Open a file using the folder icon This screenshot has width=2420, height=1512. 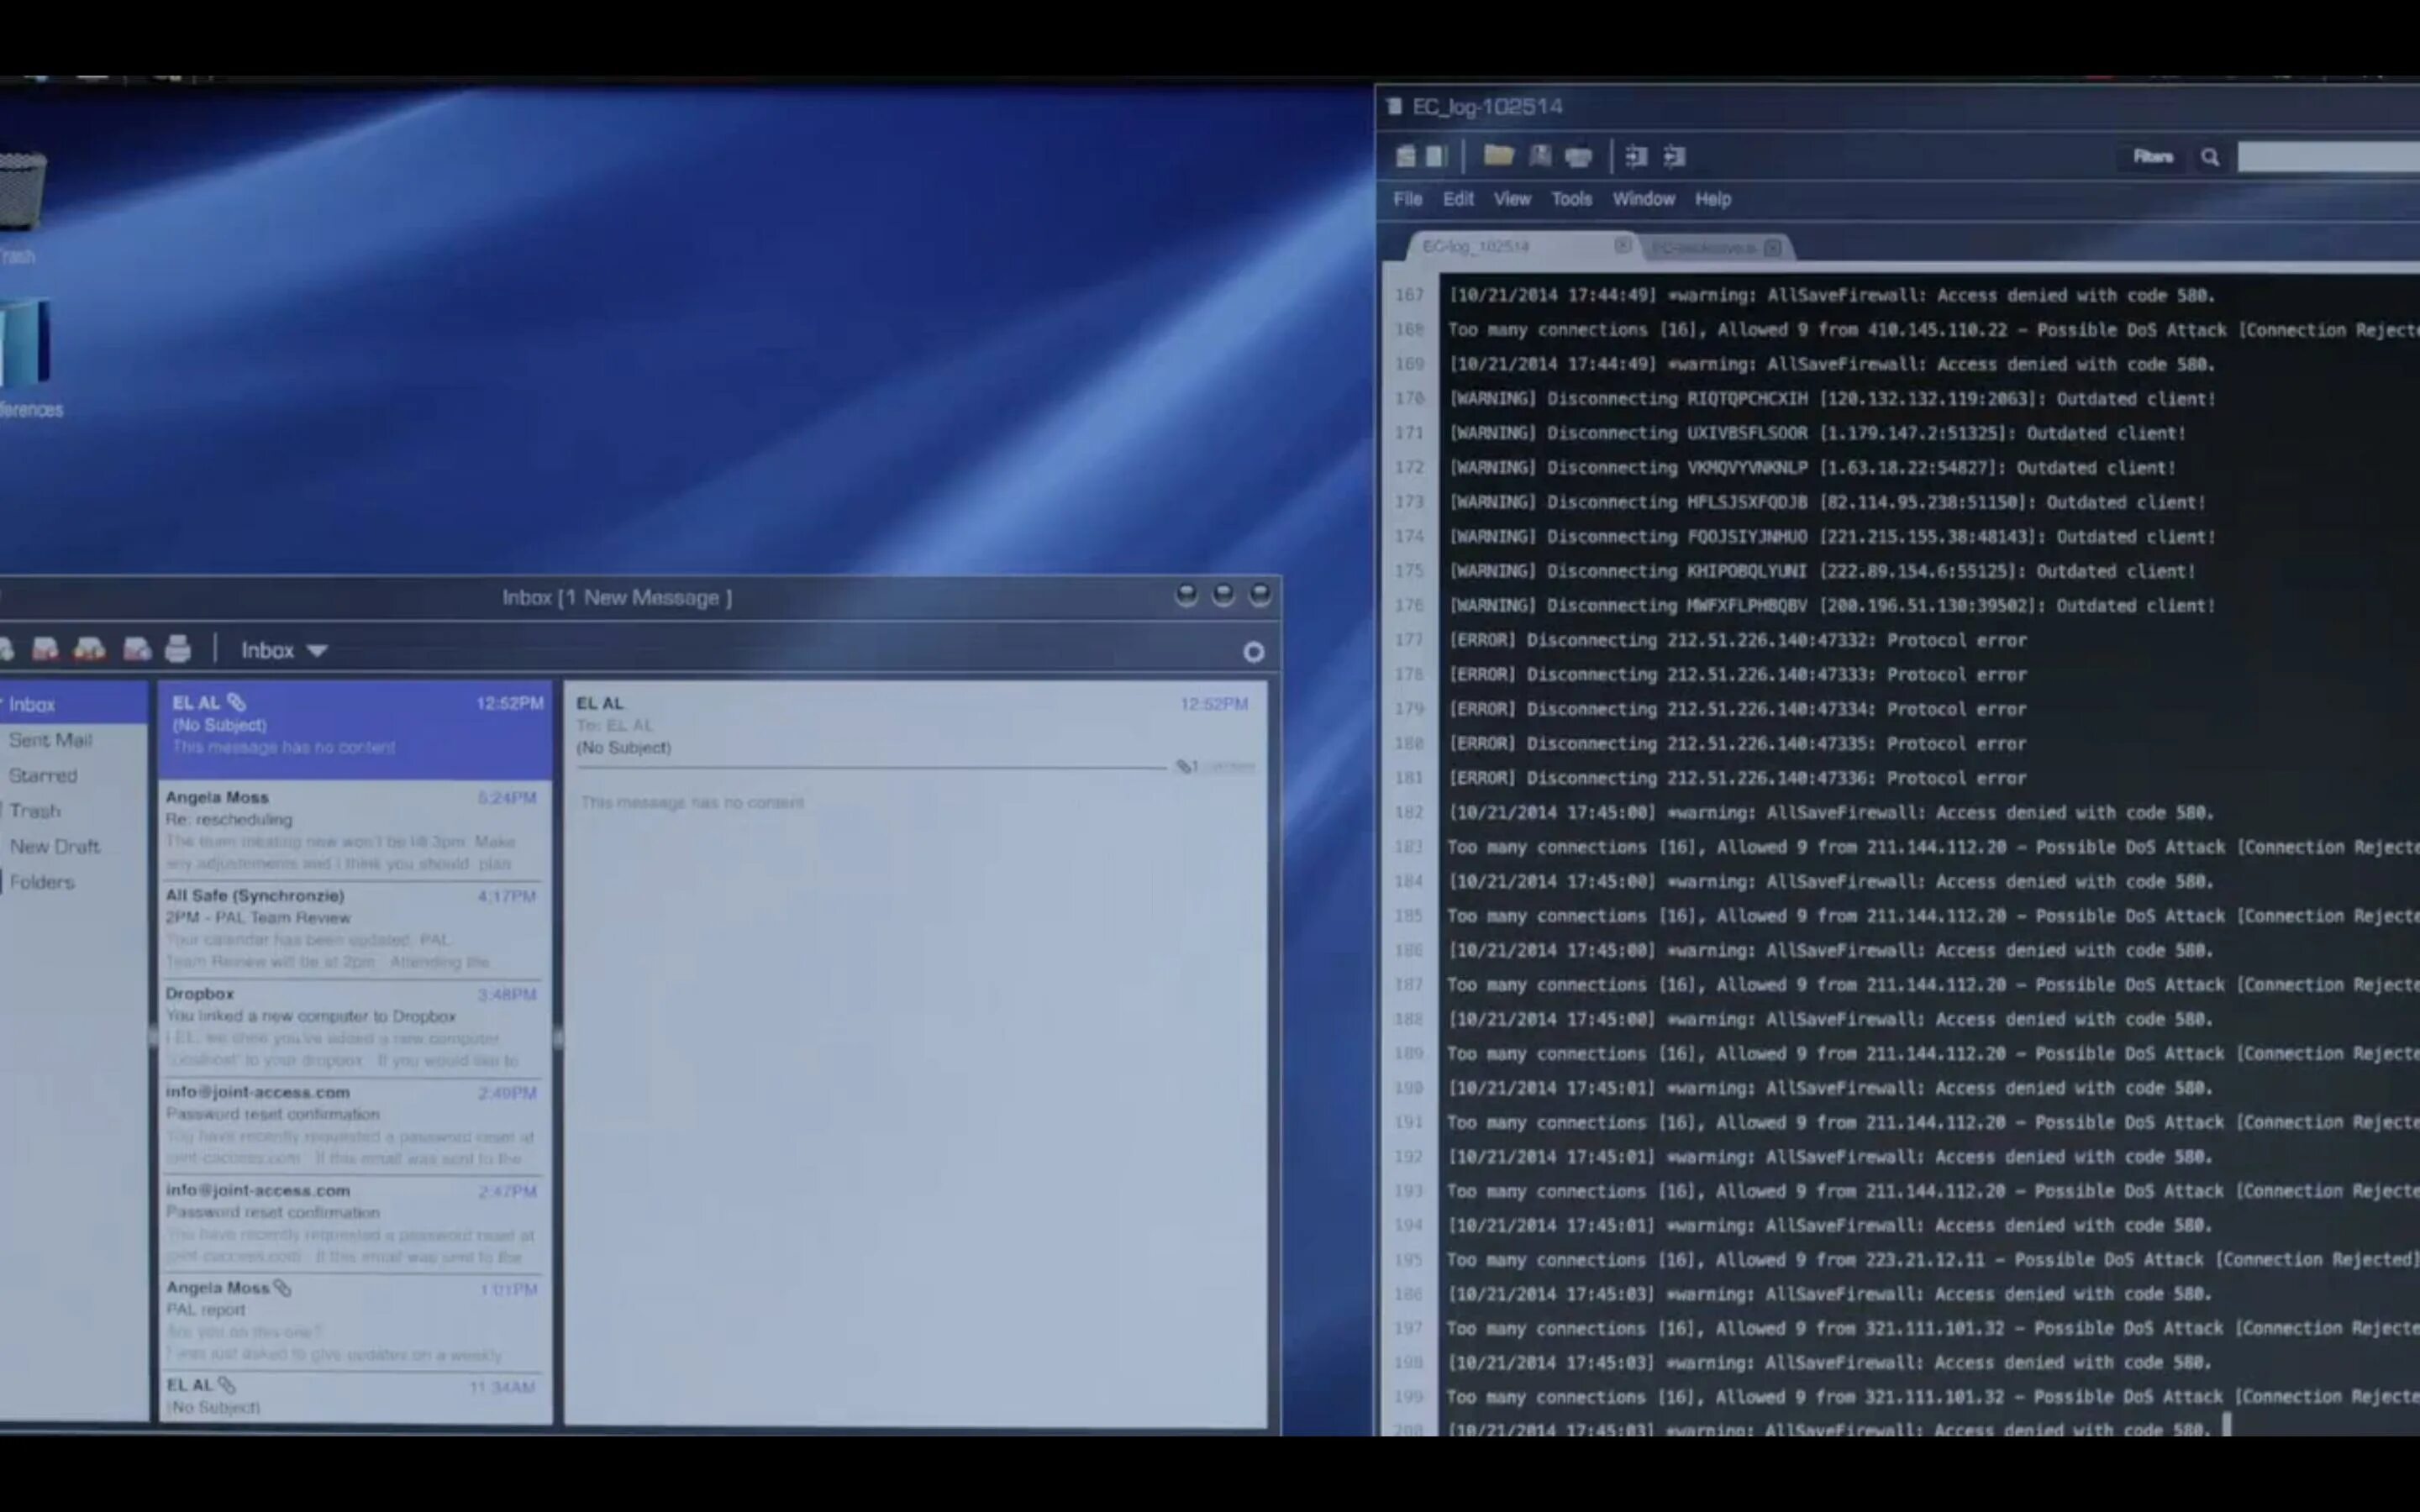coord(1497,157)
